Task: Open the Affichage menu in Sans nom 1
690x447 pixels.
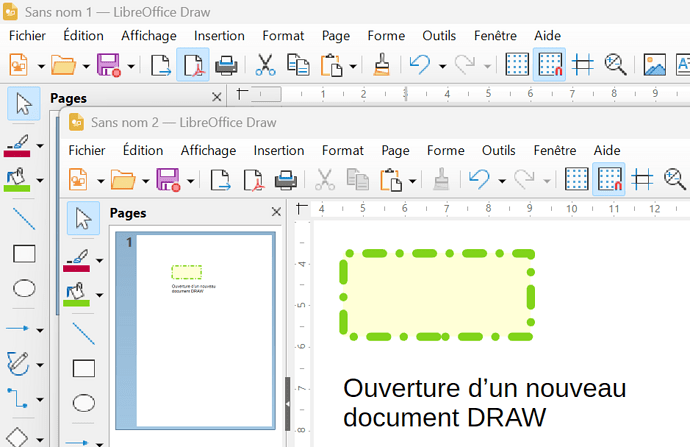Action: (149, 36)
